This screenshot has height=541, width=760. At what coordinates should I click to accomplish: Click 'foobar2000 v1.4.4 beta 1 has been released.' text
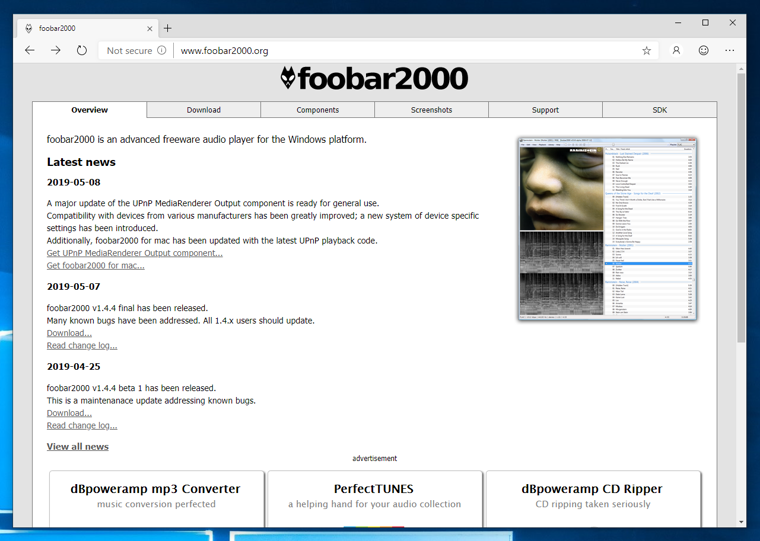(131, 388)
